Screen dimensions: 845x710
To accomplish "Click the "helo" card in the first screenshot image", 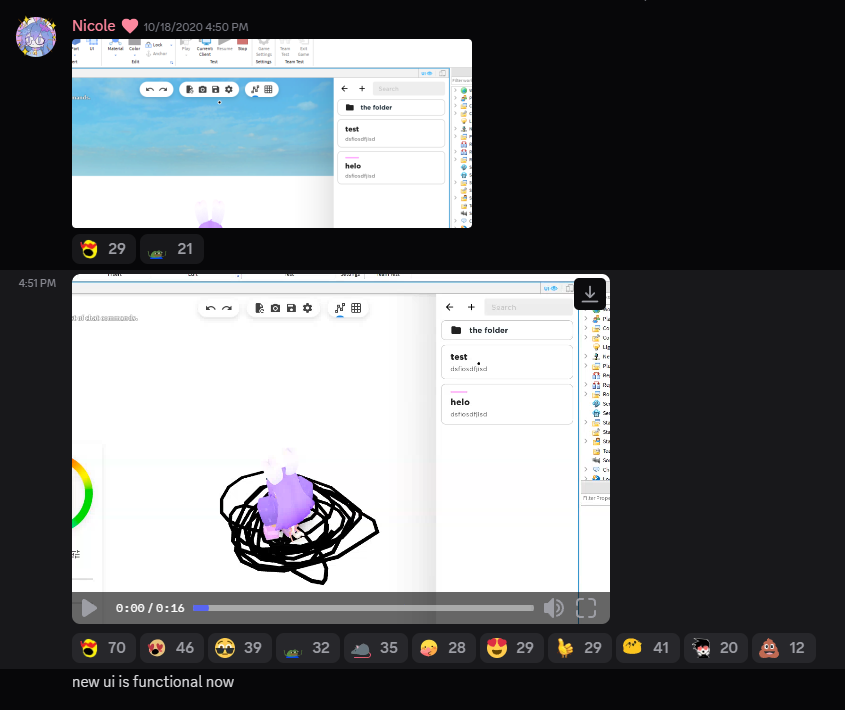I will [391, 168].
